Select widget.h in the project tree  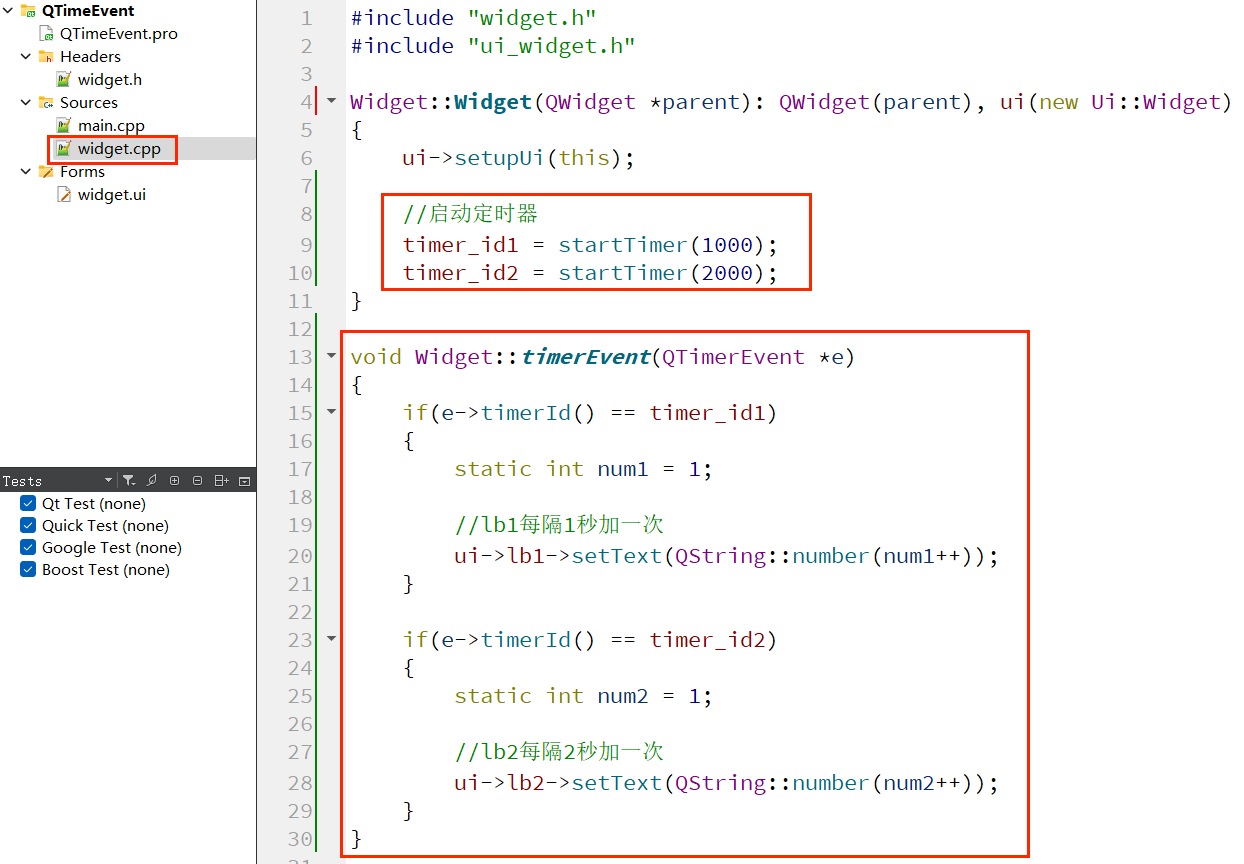coord(110,80)
